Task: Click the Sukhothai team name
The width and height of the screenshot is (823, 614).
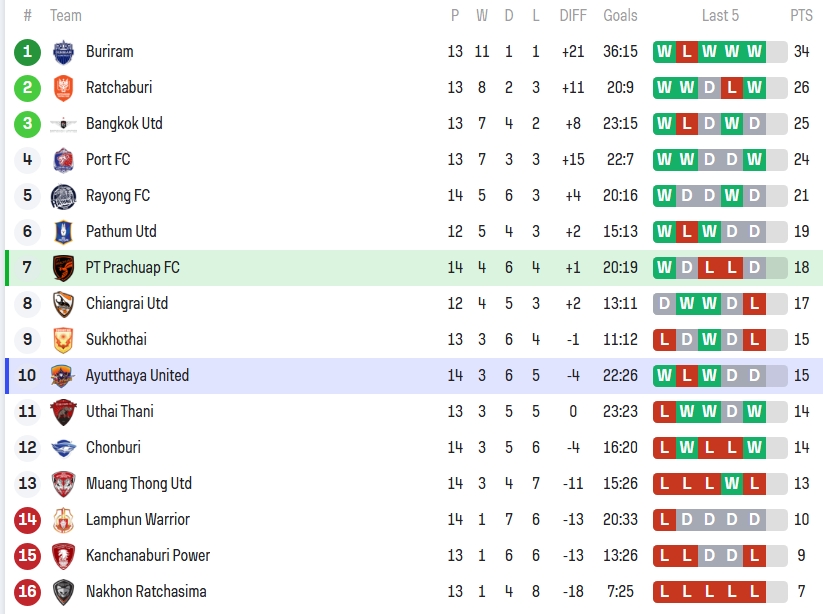Action: [x=116, y=340]
